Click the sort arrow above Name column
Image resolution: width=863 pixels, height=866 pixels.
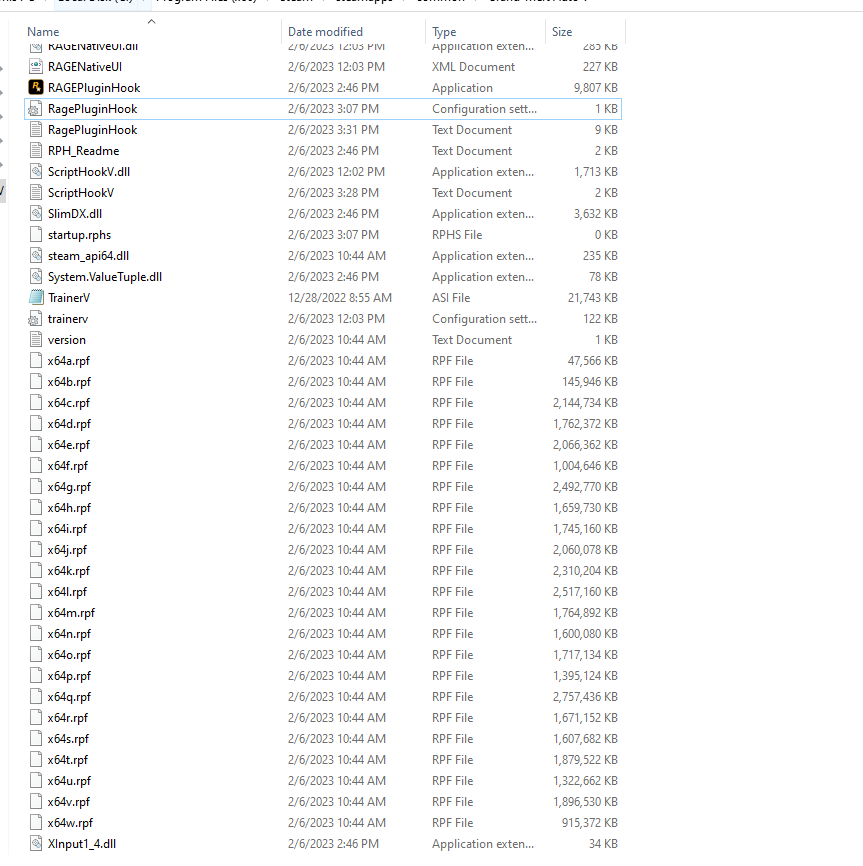click(x=151, y=21)
